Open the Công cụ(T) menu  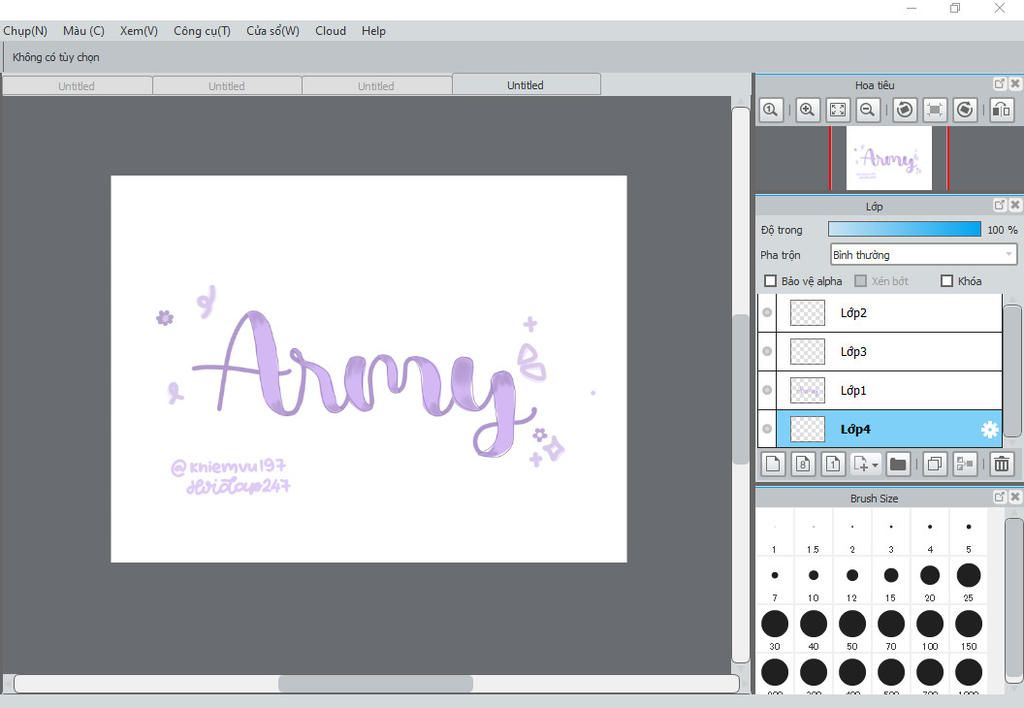[202, 31]
